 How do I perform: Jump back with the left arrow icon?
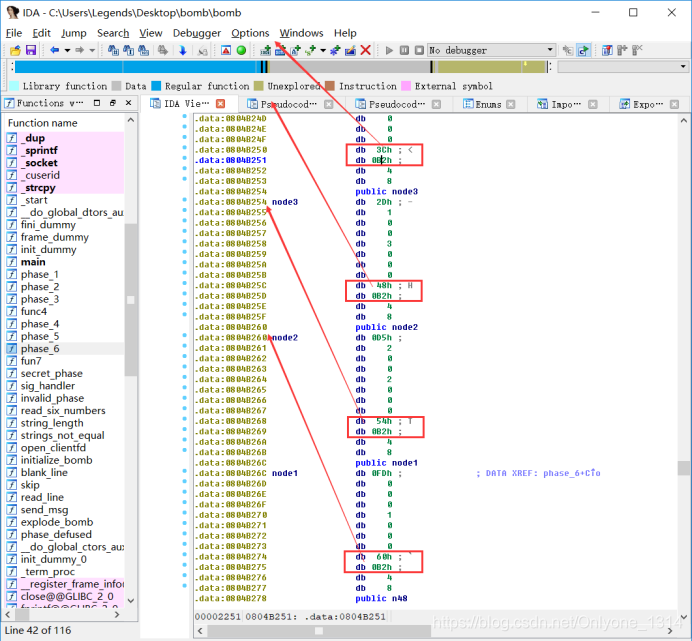[54, 50]
